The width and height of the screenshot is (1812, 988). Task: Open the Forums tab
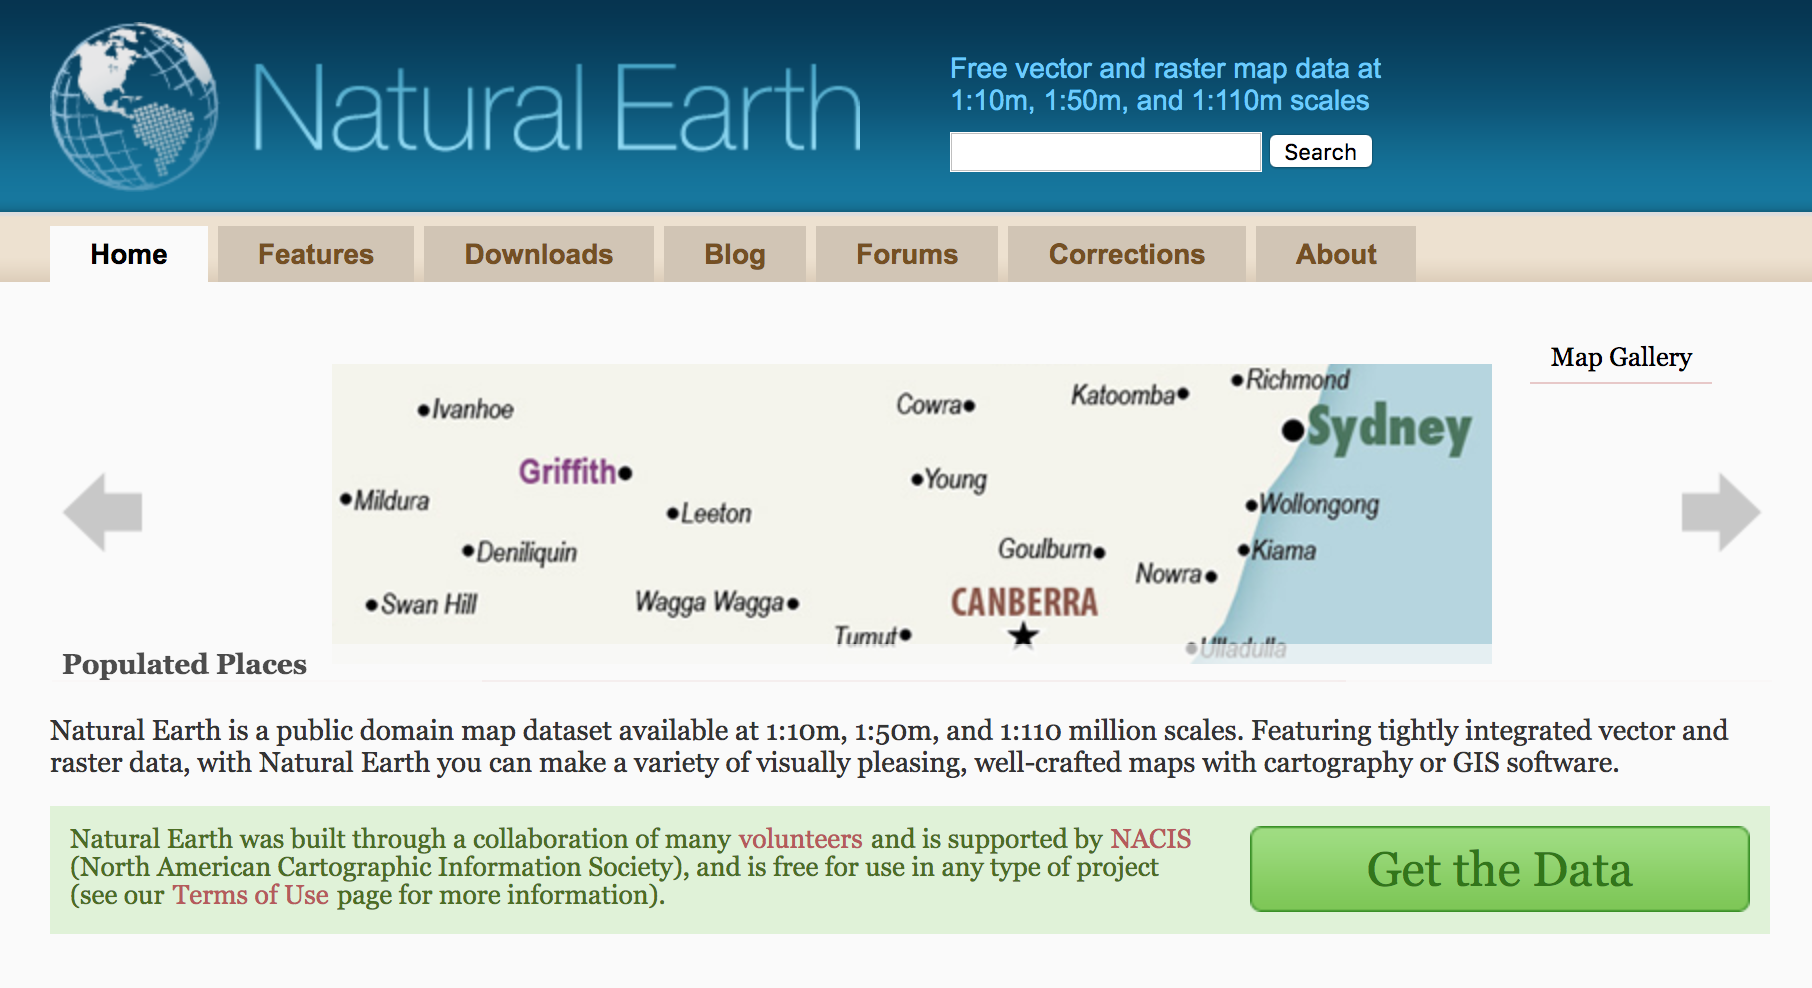pos(907,254)
